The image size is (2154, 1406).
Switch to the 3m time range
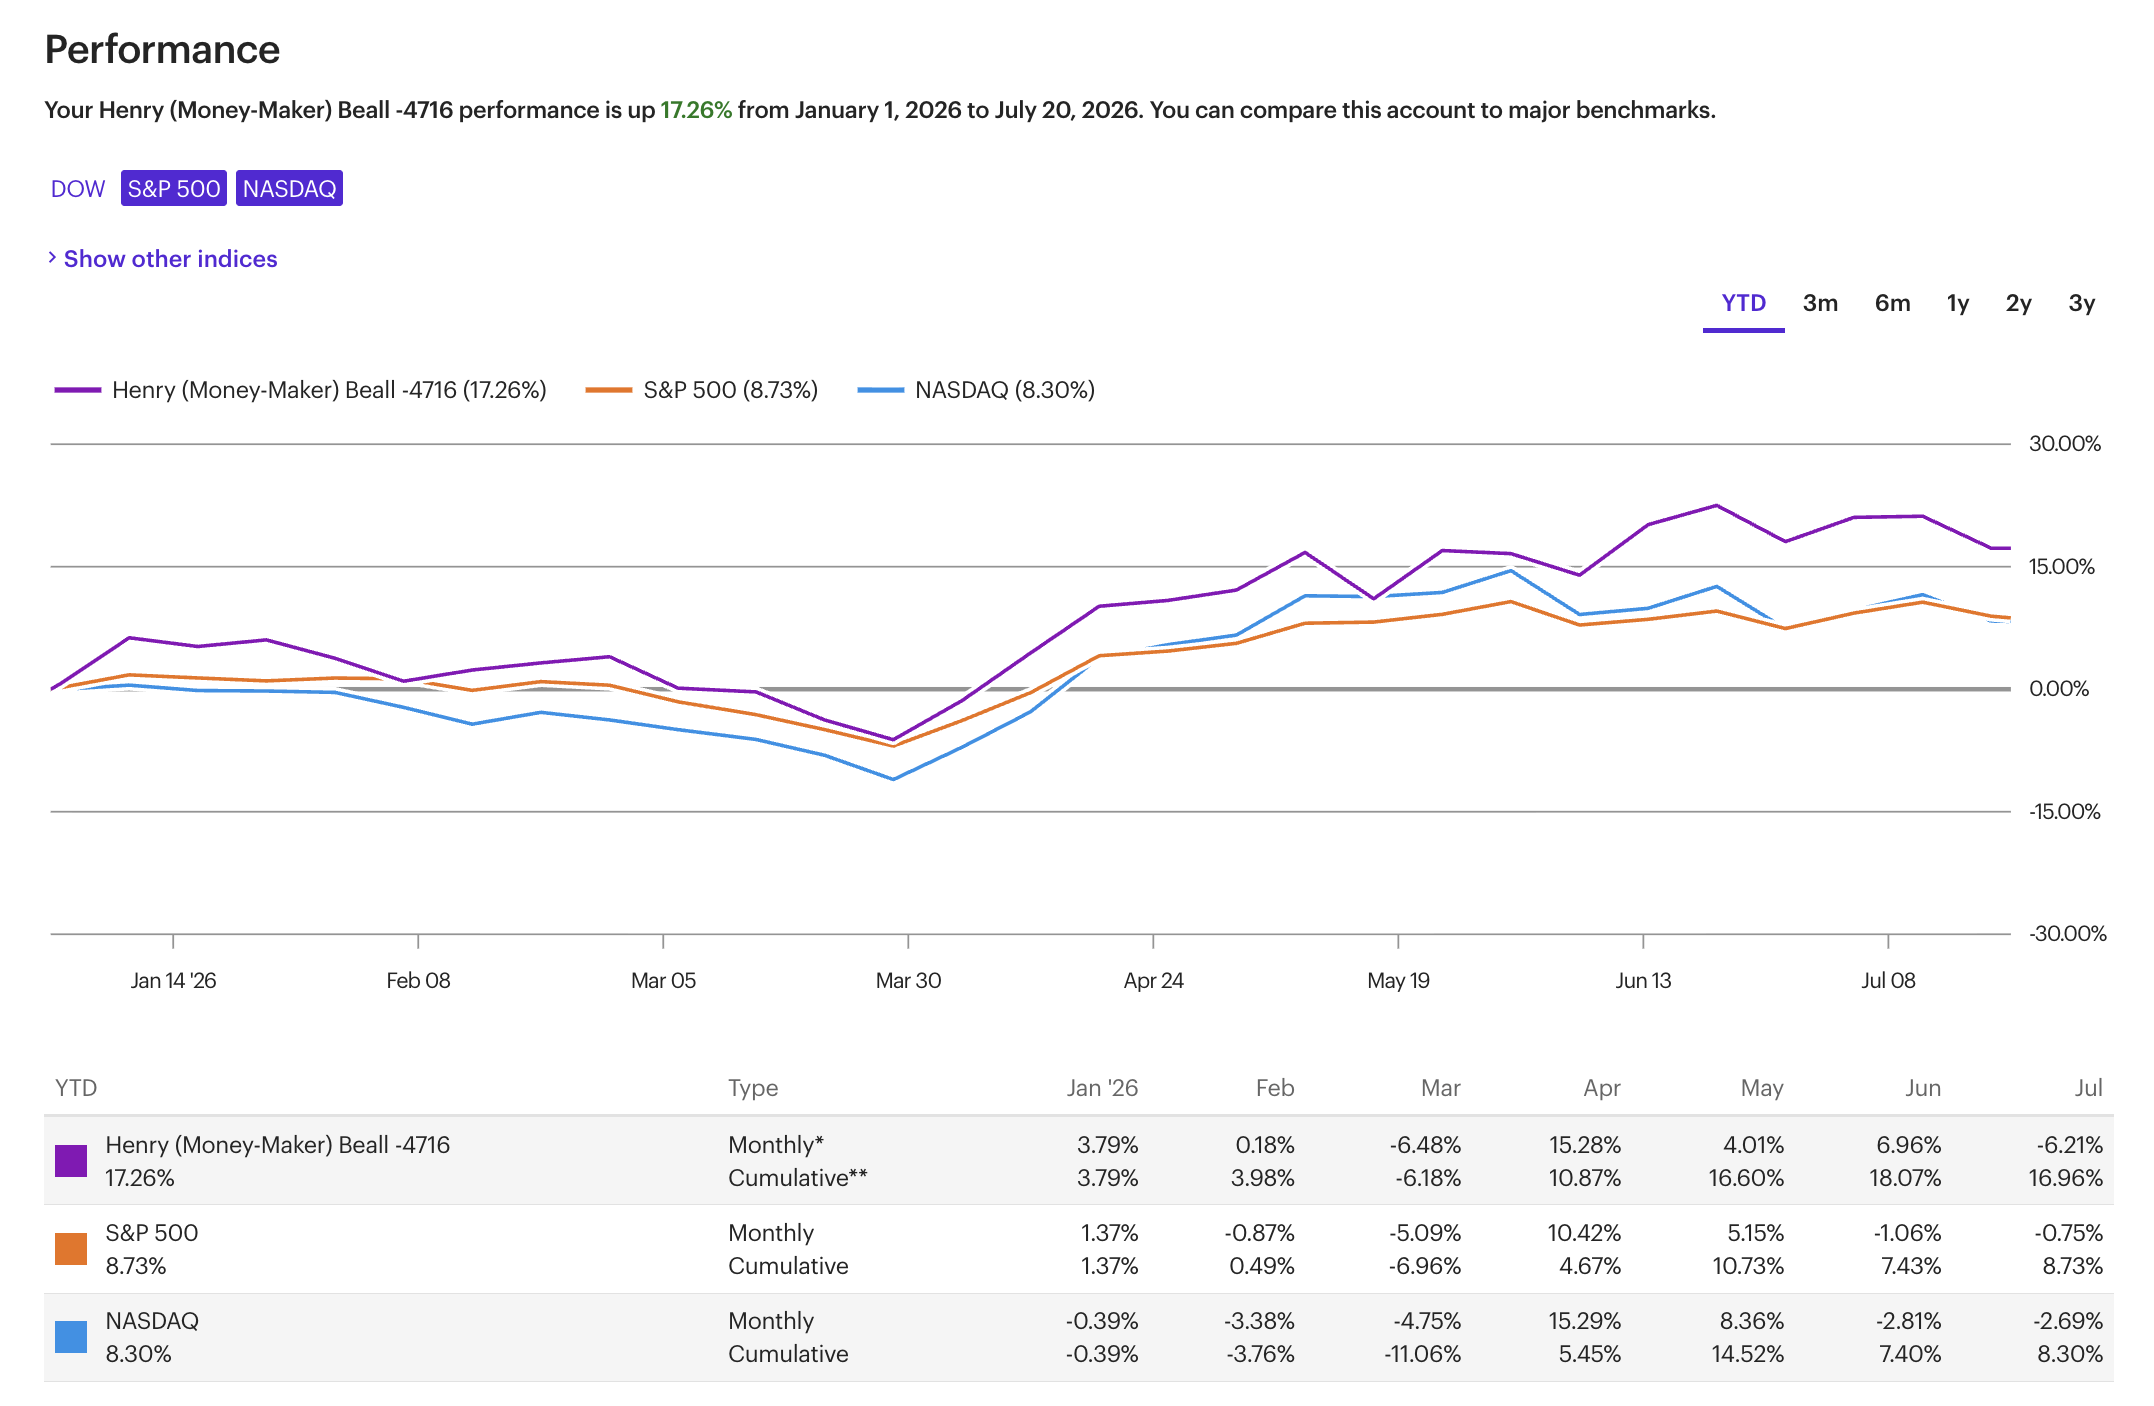point(1820,303)
